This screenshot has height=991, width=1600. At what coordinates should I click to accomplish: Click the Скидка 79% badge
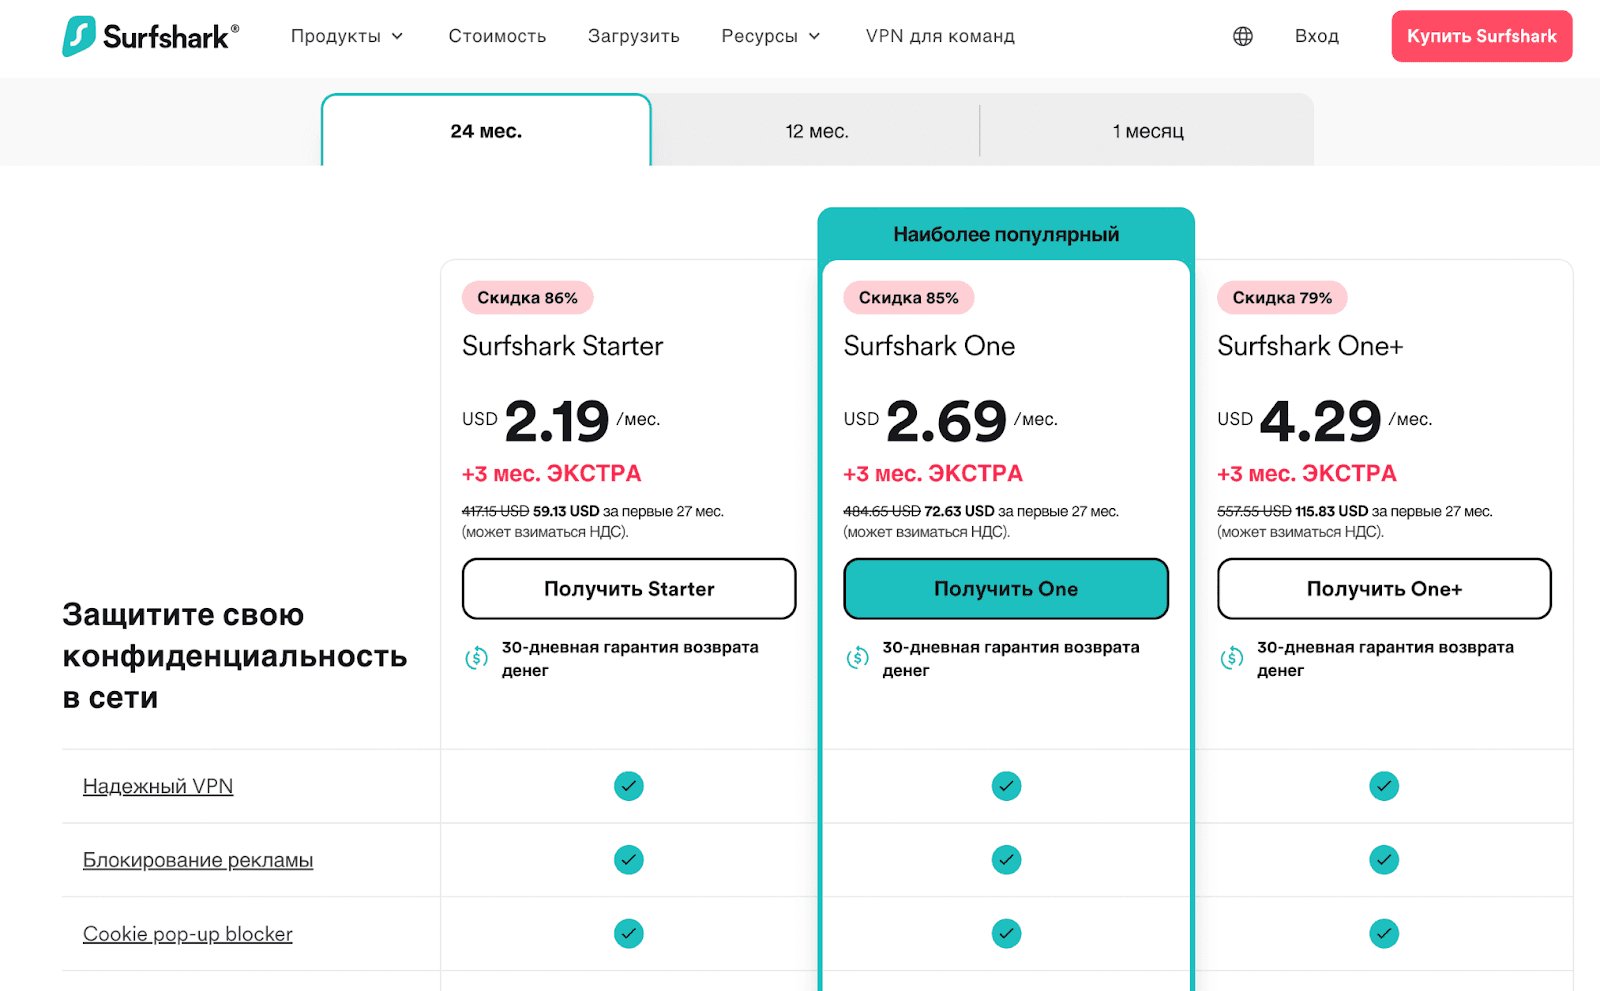[x=1282, y=298]
